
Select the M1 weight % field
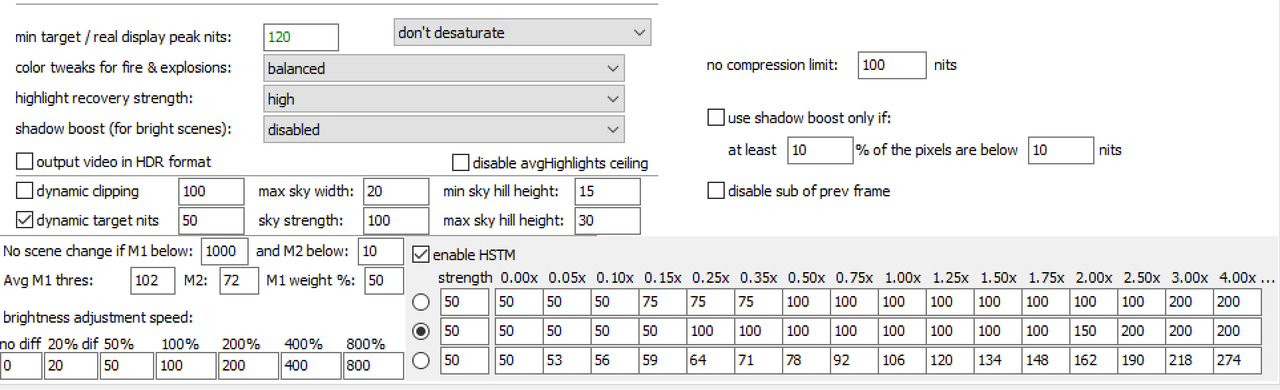click(x=384, y=281)
